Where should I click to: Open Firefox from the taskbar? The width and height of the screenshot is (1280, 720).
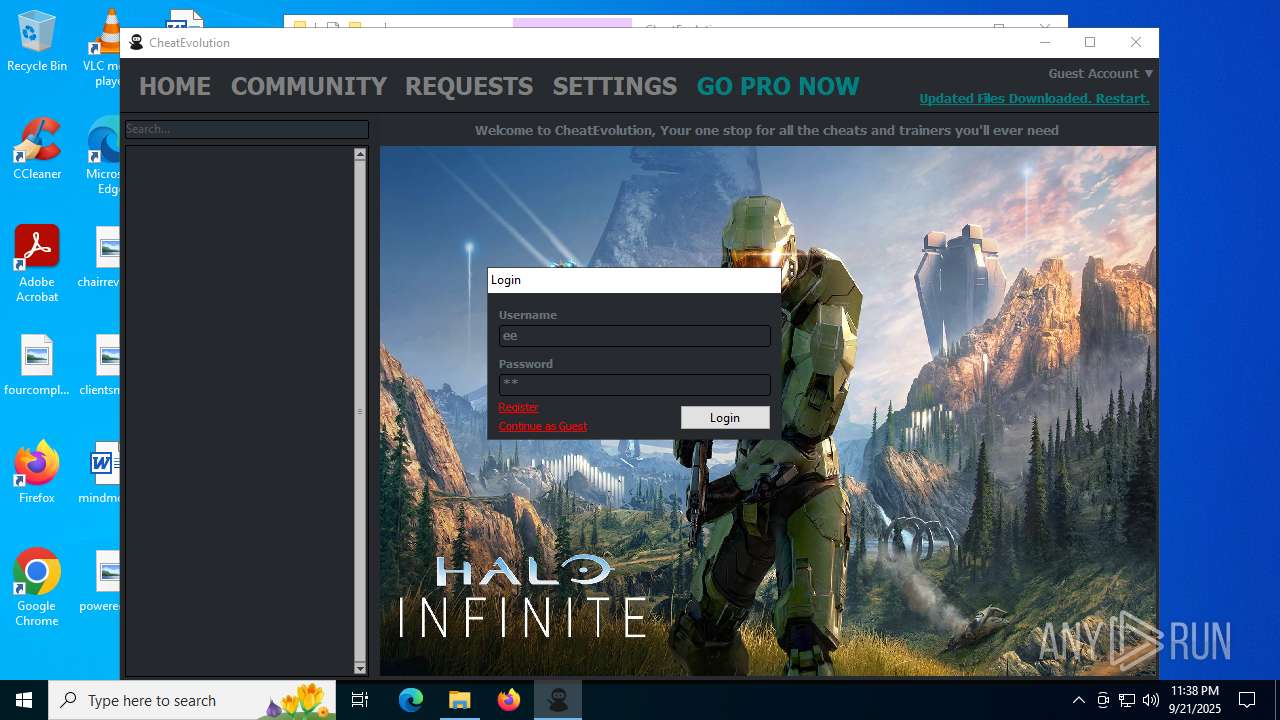(509, 700)
